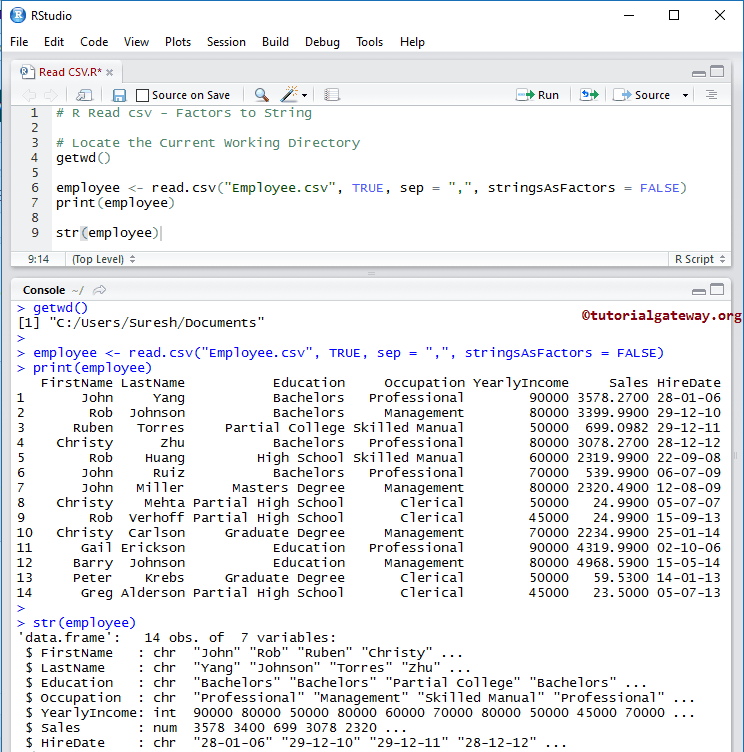Image resolution: width=744 pixels, height=752 pixels.
Task: Click line 9 str(employee) in editor
Action: (108, 233)
